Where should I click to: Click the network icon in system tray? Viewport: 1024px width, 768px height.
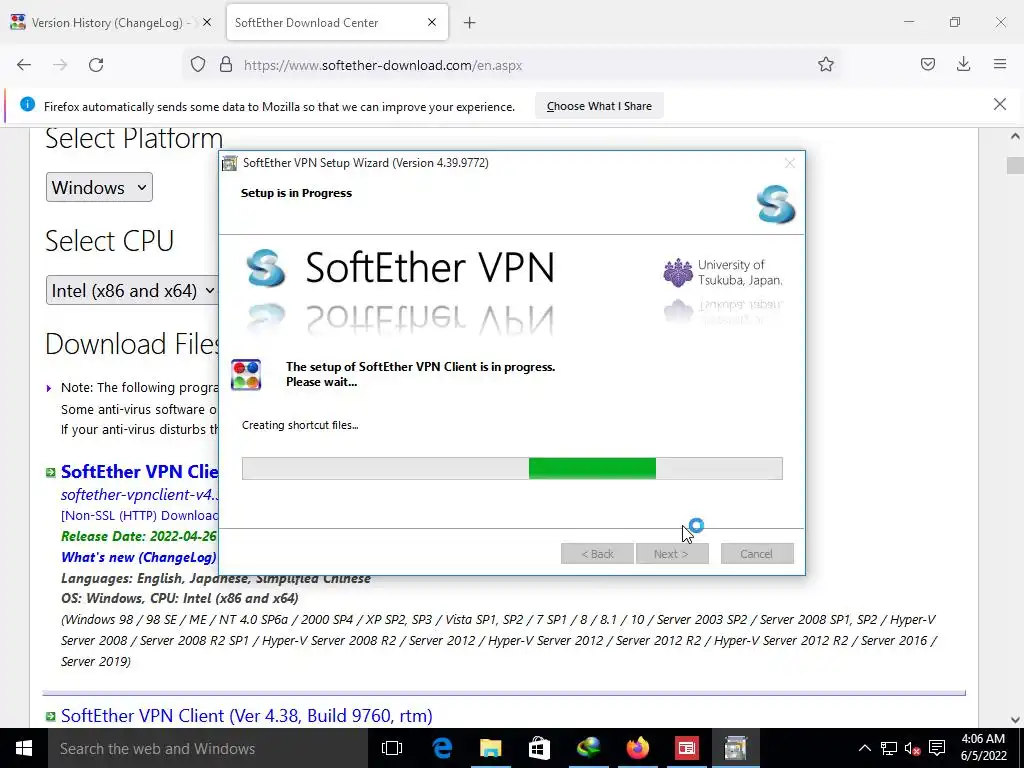pyautogui.click(x=888, y=748)
